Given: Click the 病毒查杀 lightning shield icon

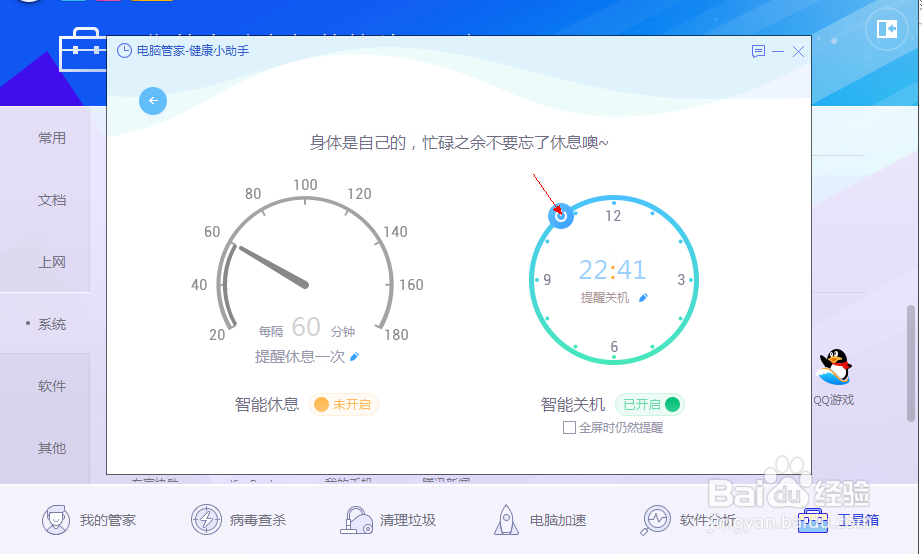Looking at the screenshot, I should pyautogui.click(x=206, y=519).
